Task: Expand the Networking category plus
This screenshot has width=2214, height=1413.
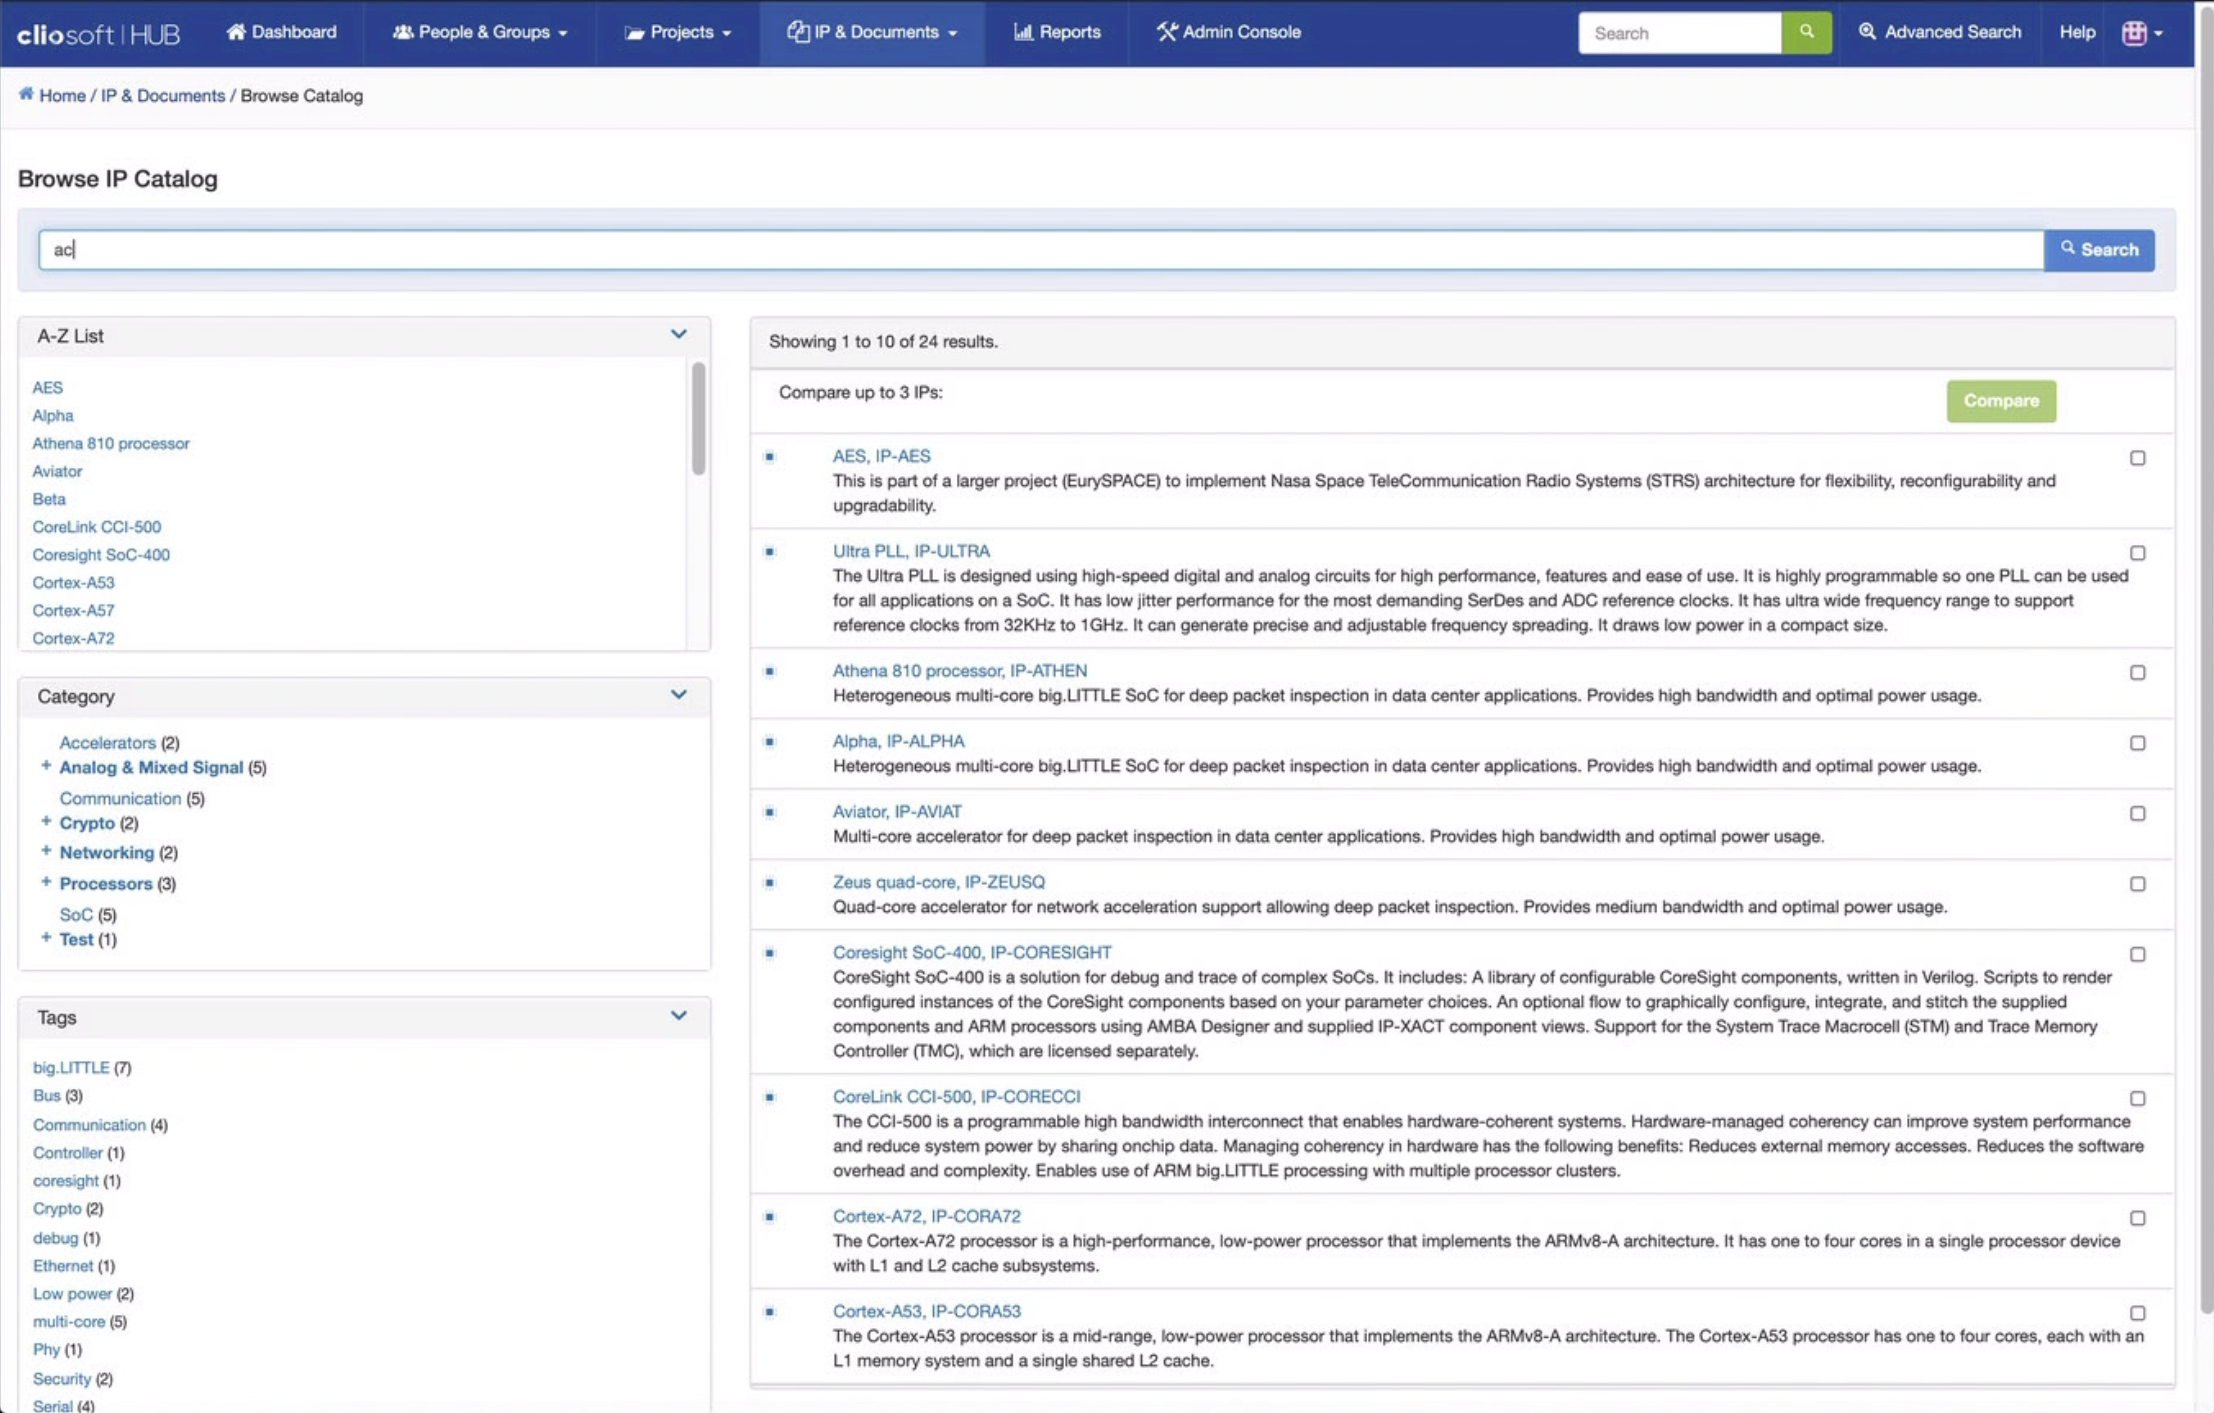Action: (46, 851)
